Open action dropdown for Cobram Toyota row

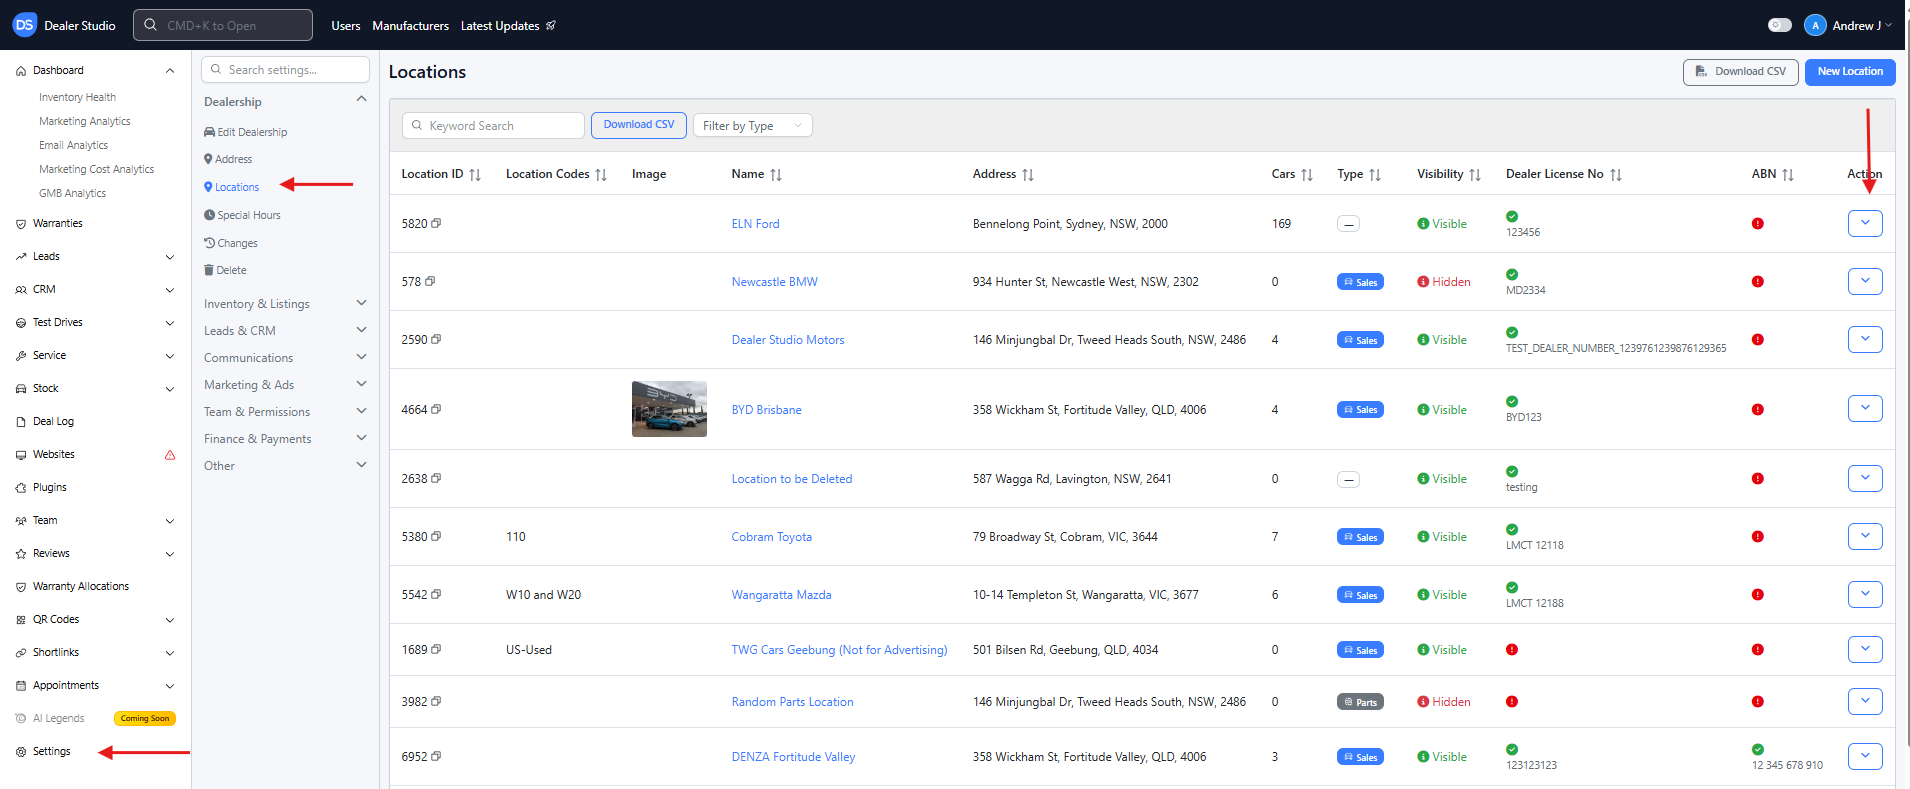tap(1864, 536)
